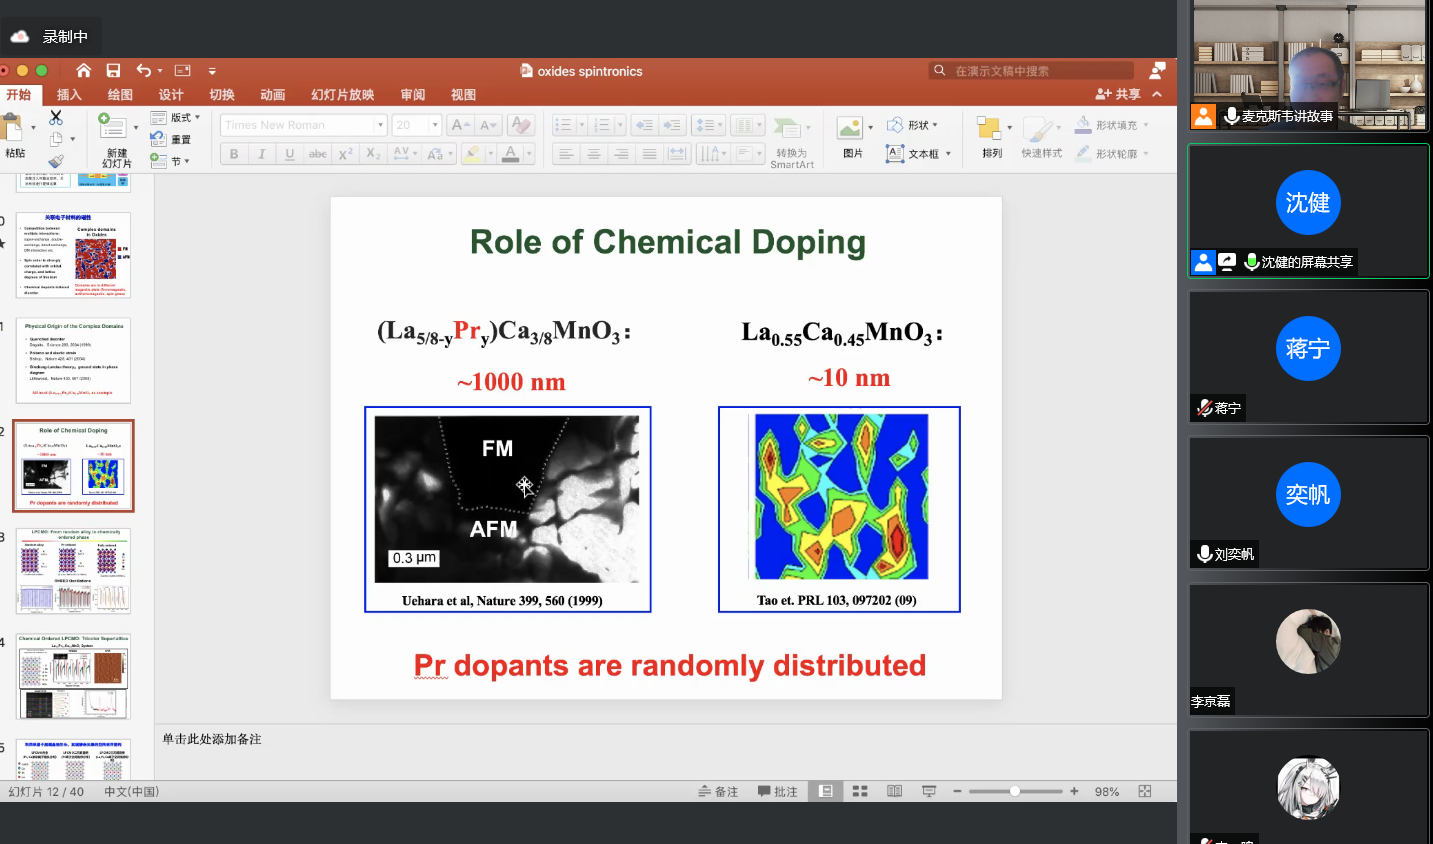Click the New Slide icon
The height and width of the screenshot is (844, 1433).
[x=113, y=126]
